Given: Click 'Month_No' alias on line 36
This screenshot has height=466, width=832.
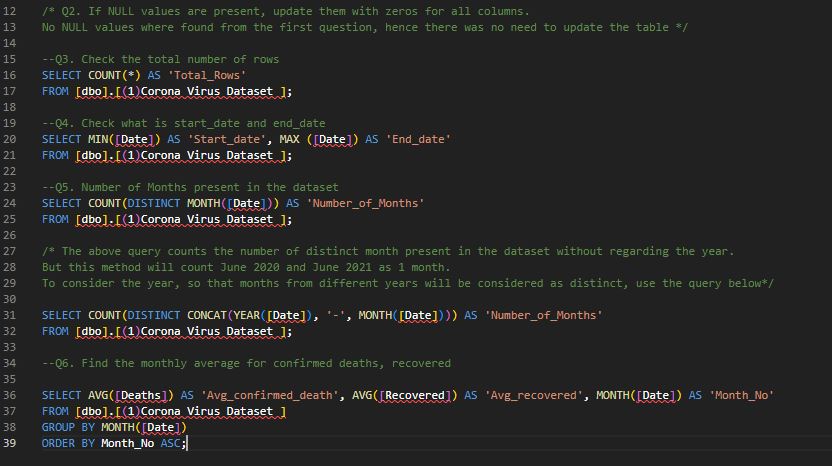Looking at the screenshot, I should (741, 395).
